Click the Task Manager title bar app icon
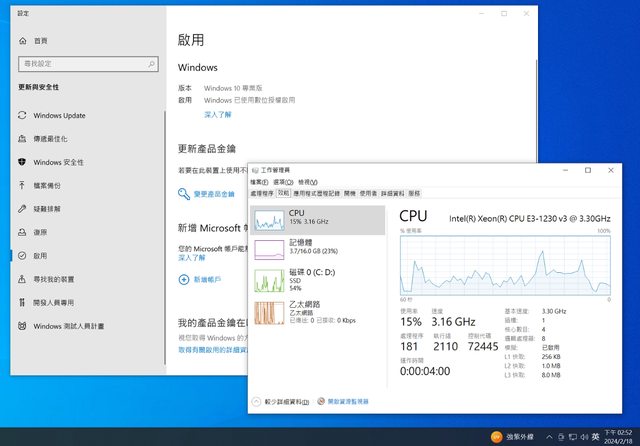The height and width of the screenshot is (446, 640). click(255, 170)
